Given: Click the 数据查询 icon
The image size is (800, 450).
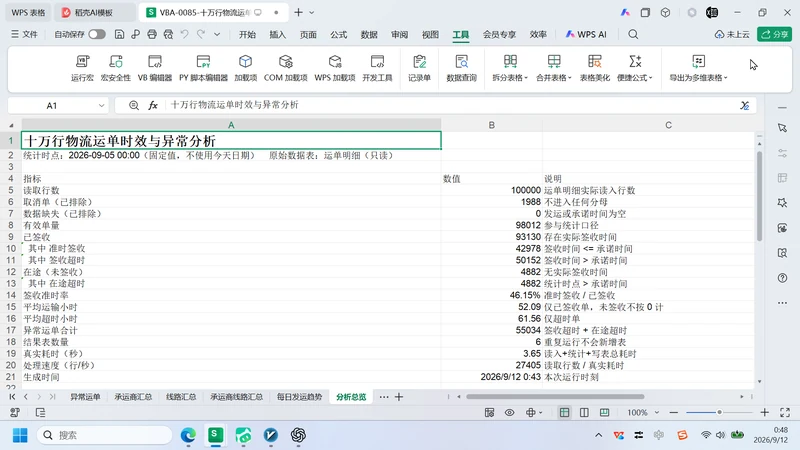Looking at the screenshot, I should pos(461,68).
